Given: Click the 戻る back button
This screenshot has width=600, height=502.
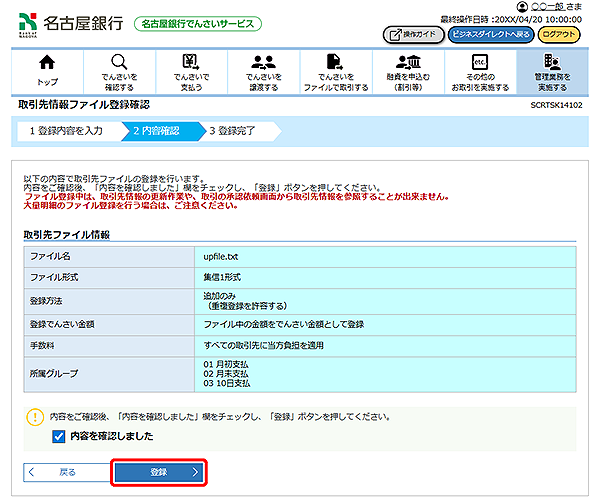Looking at the screenshot, I should [x=60, y=471].
